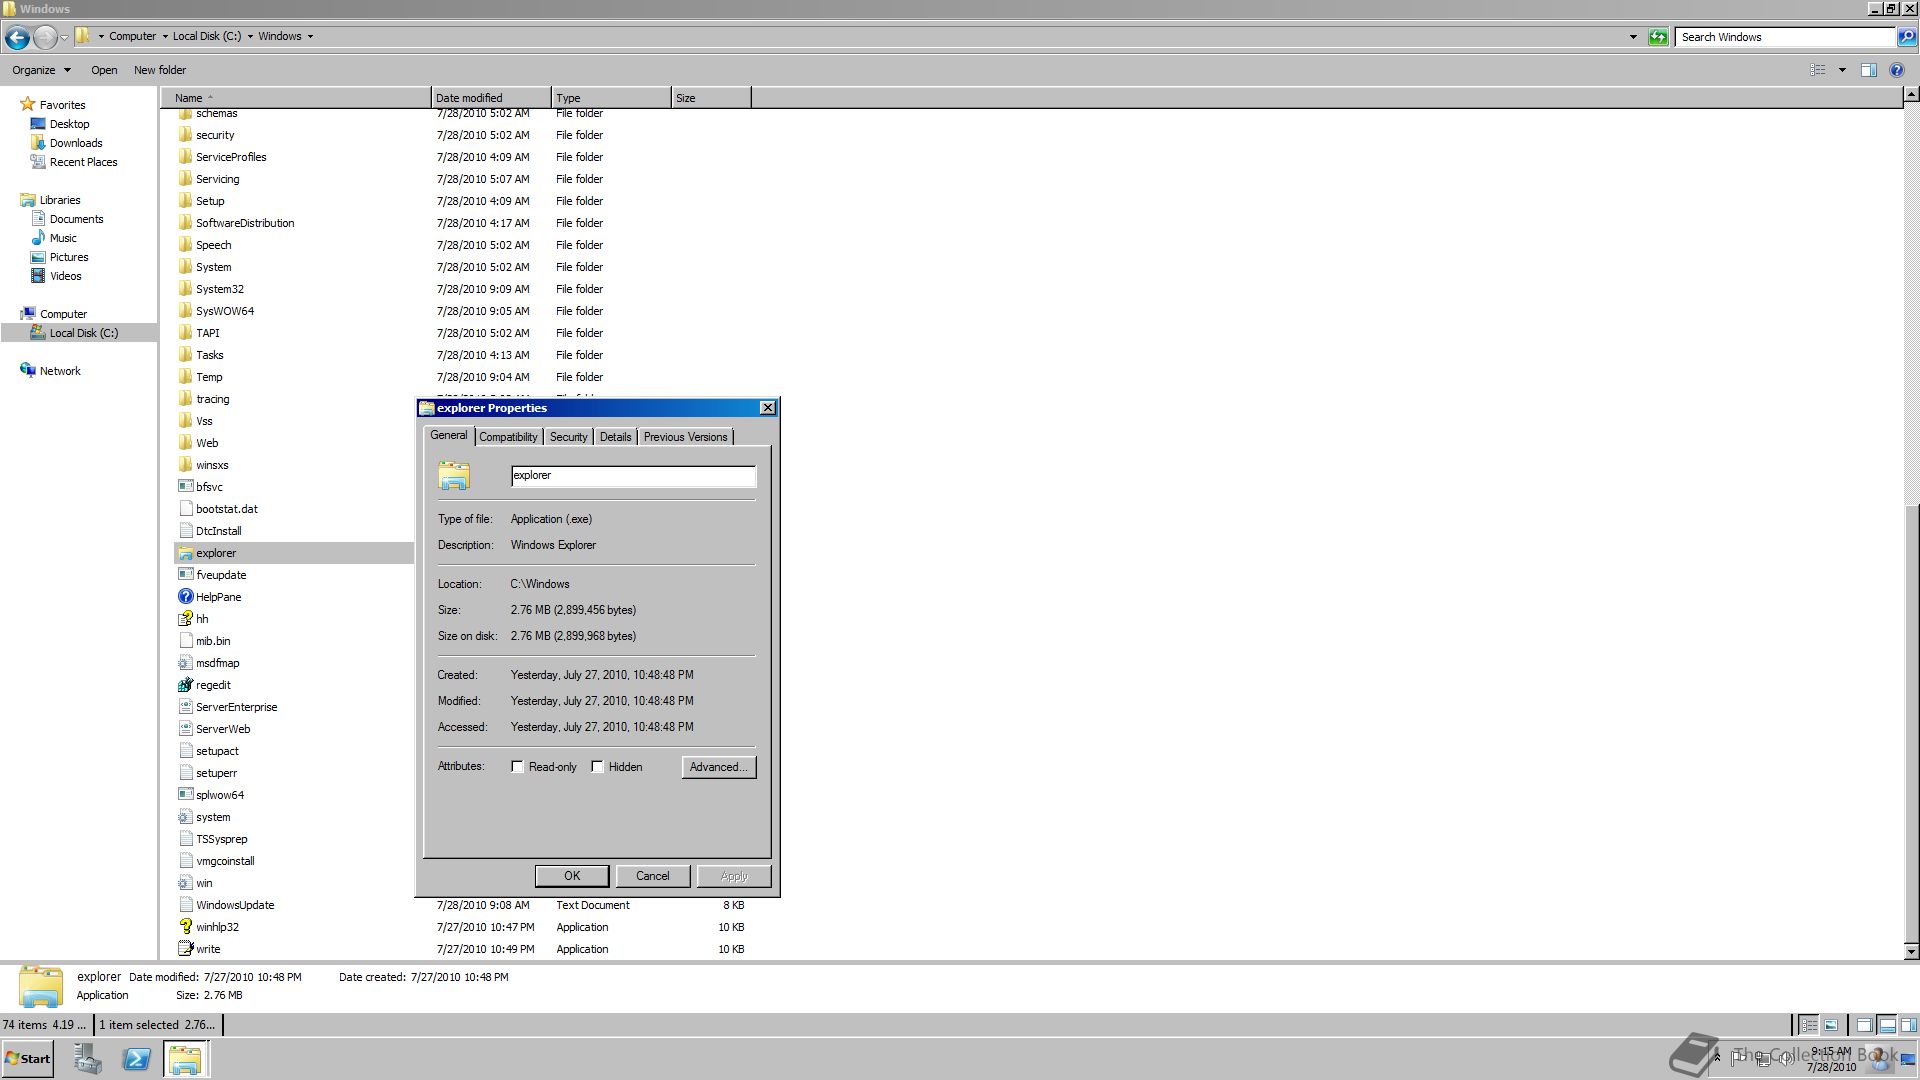Click the Search Windows box
The width and height of the screenshot is (1920, 1080).
(1786, 37)
